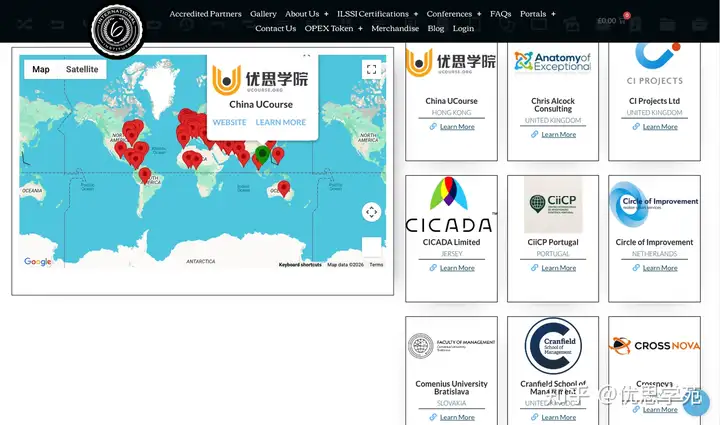Expand the Portals submenu plus sign

[554, 14]
